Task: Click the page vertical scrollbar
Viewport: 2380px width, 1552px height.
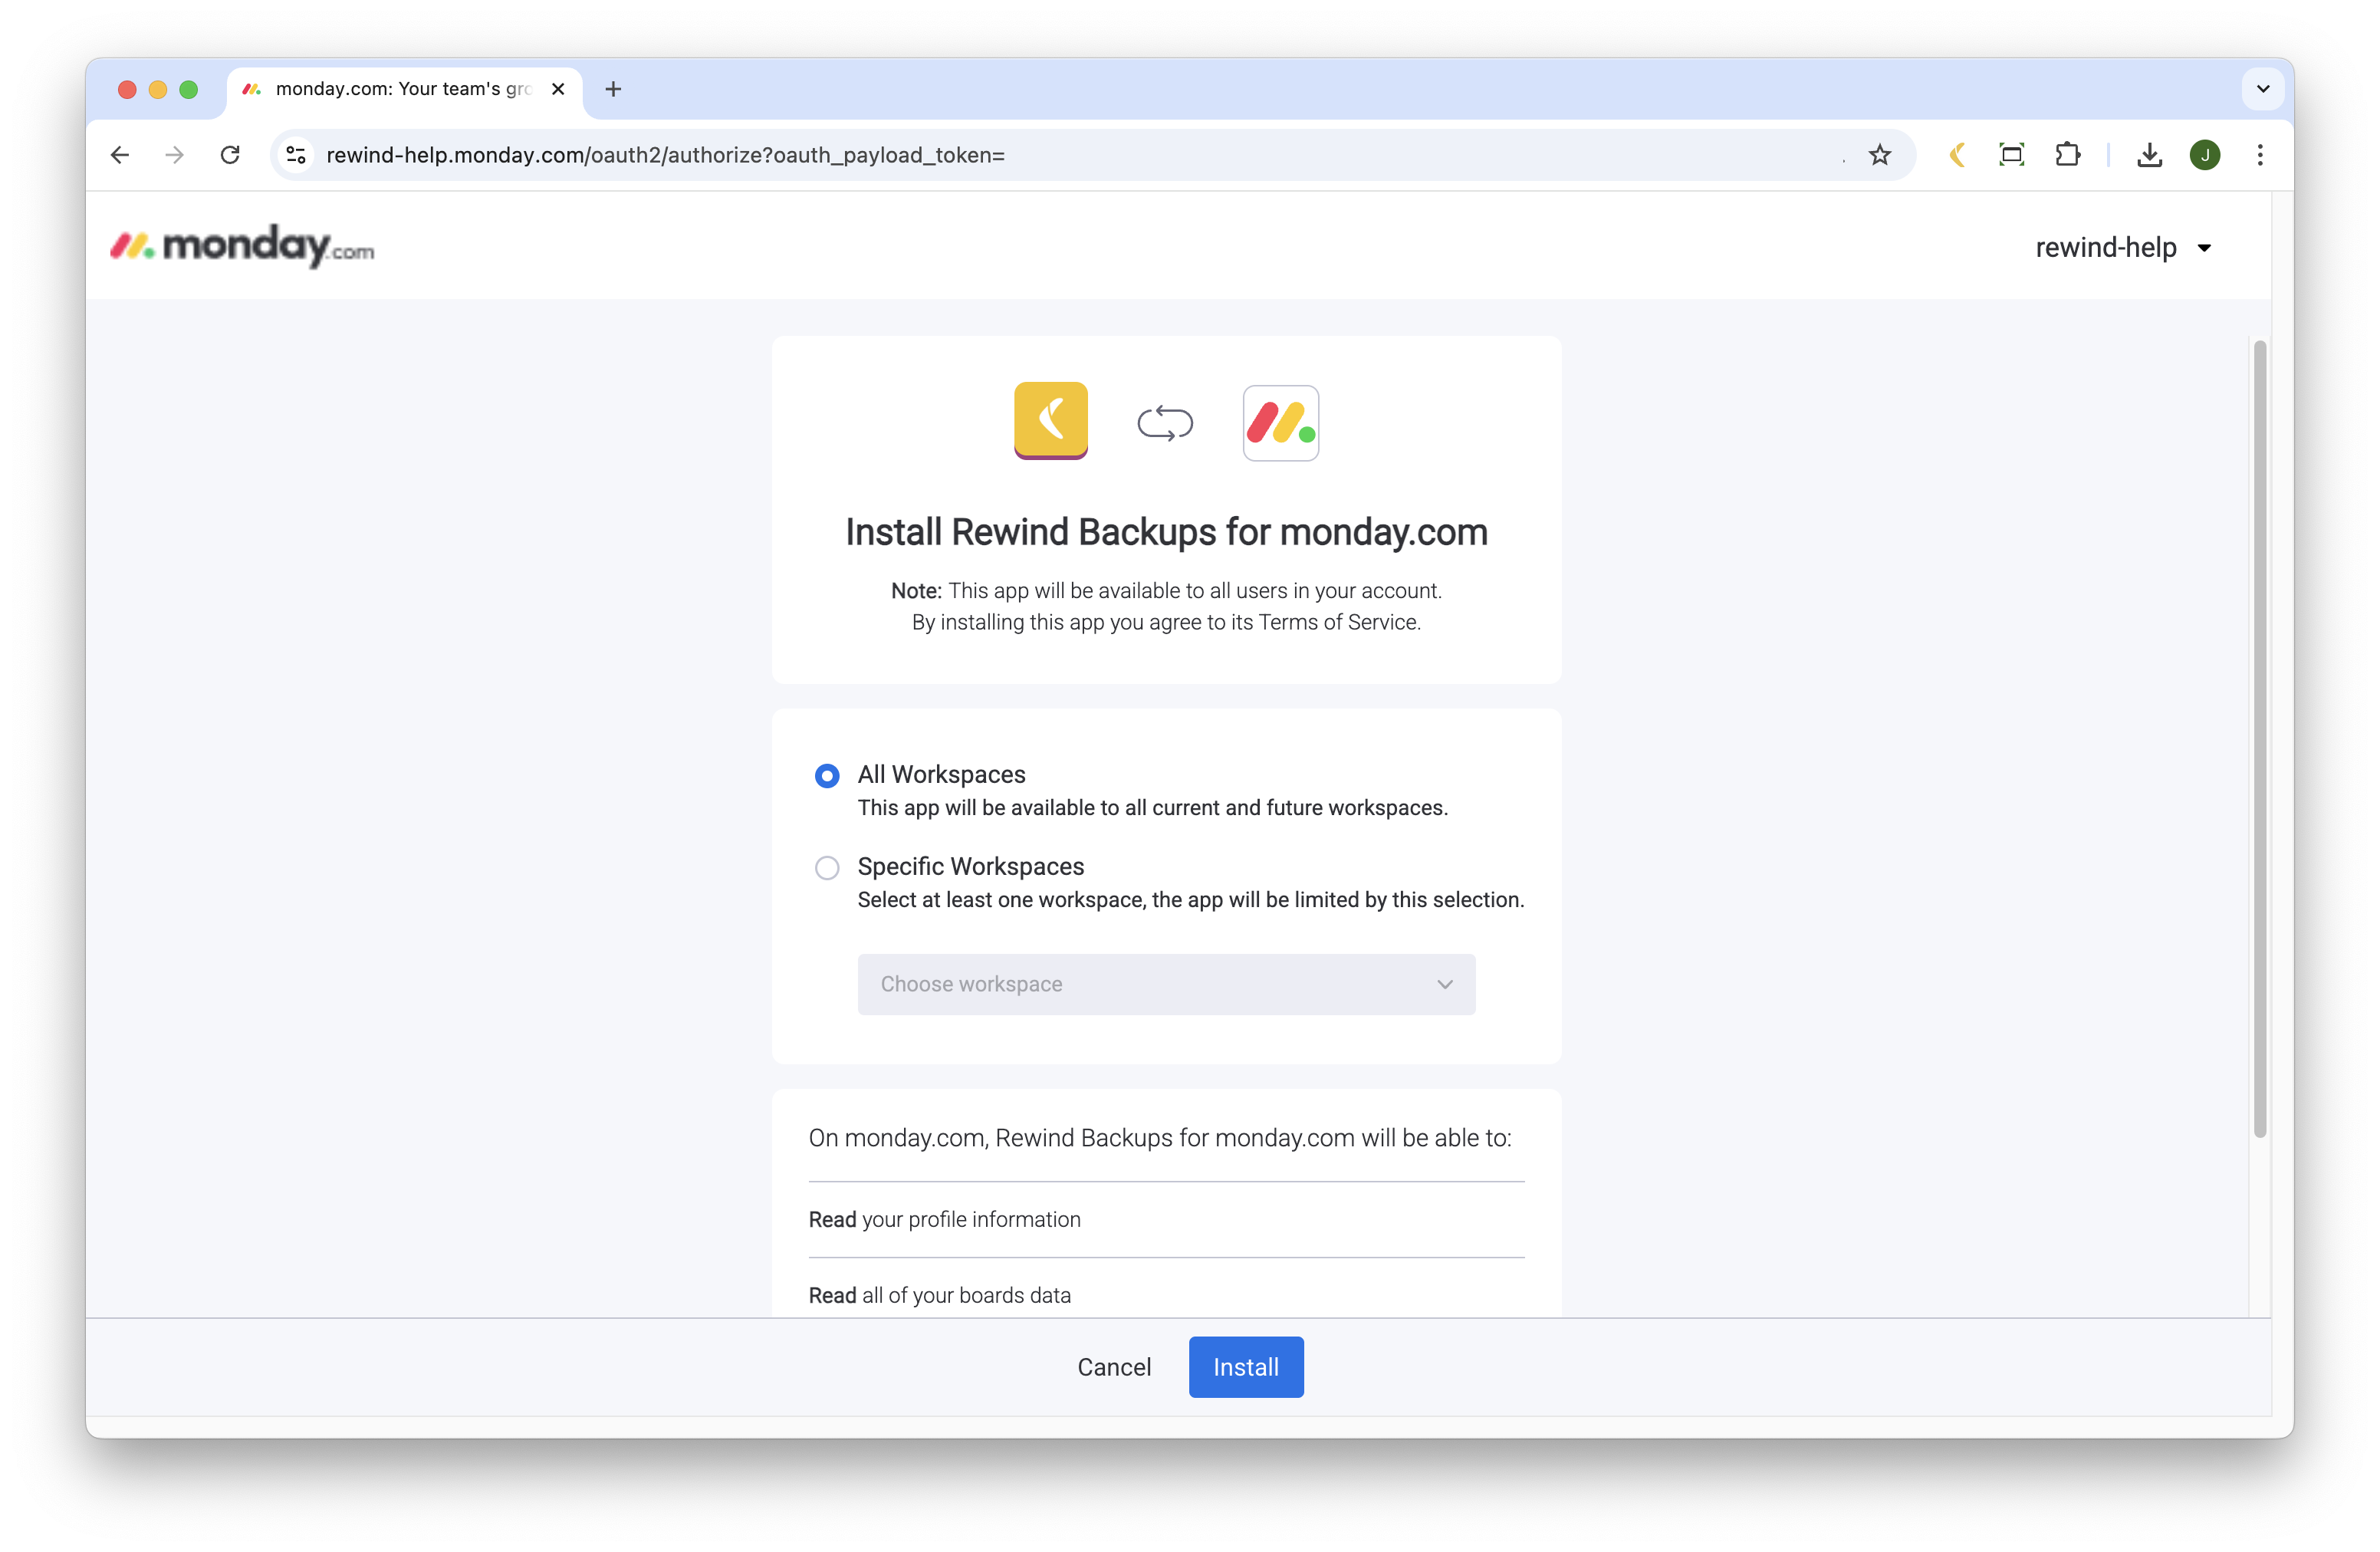Action: pyautogui.click(x=2259, y=738)
